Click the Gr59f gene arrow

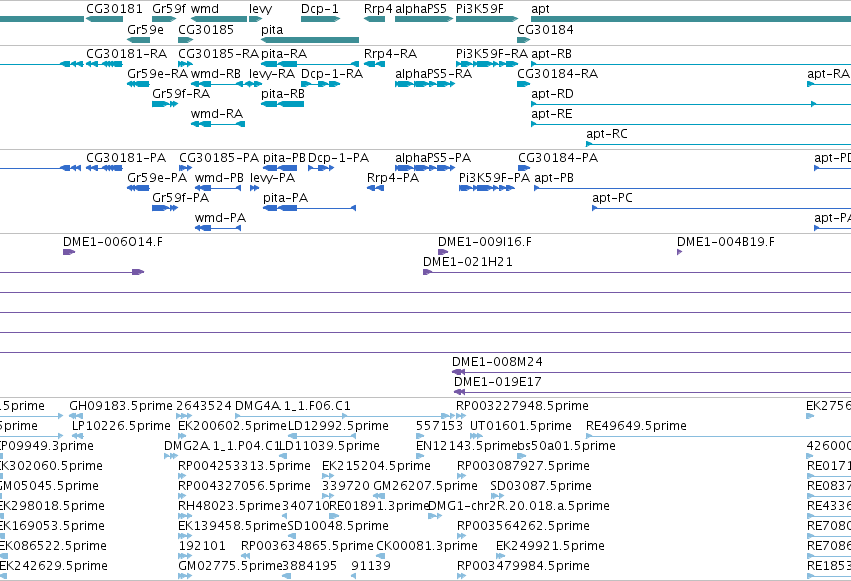click(164, 19)
